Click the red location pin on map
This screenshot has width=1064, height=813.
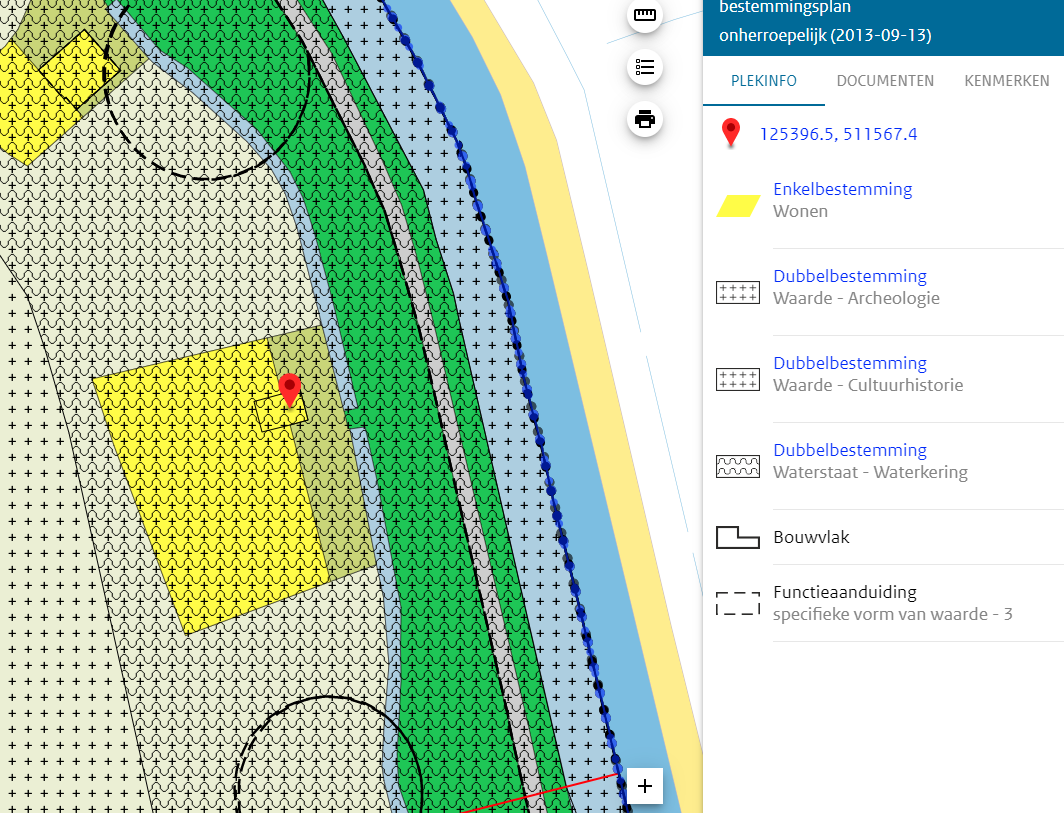click(x=290, y=388)
